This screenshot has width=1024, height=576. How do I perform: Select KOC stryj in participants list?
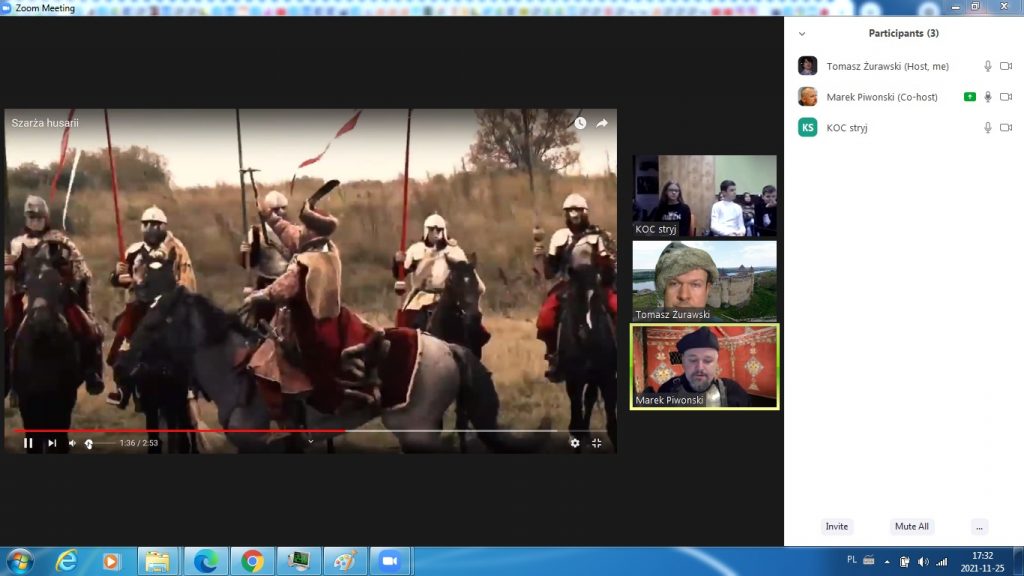[848, 127]
